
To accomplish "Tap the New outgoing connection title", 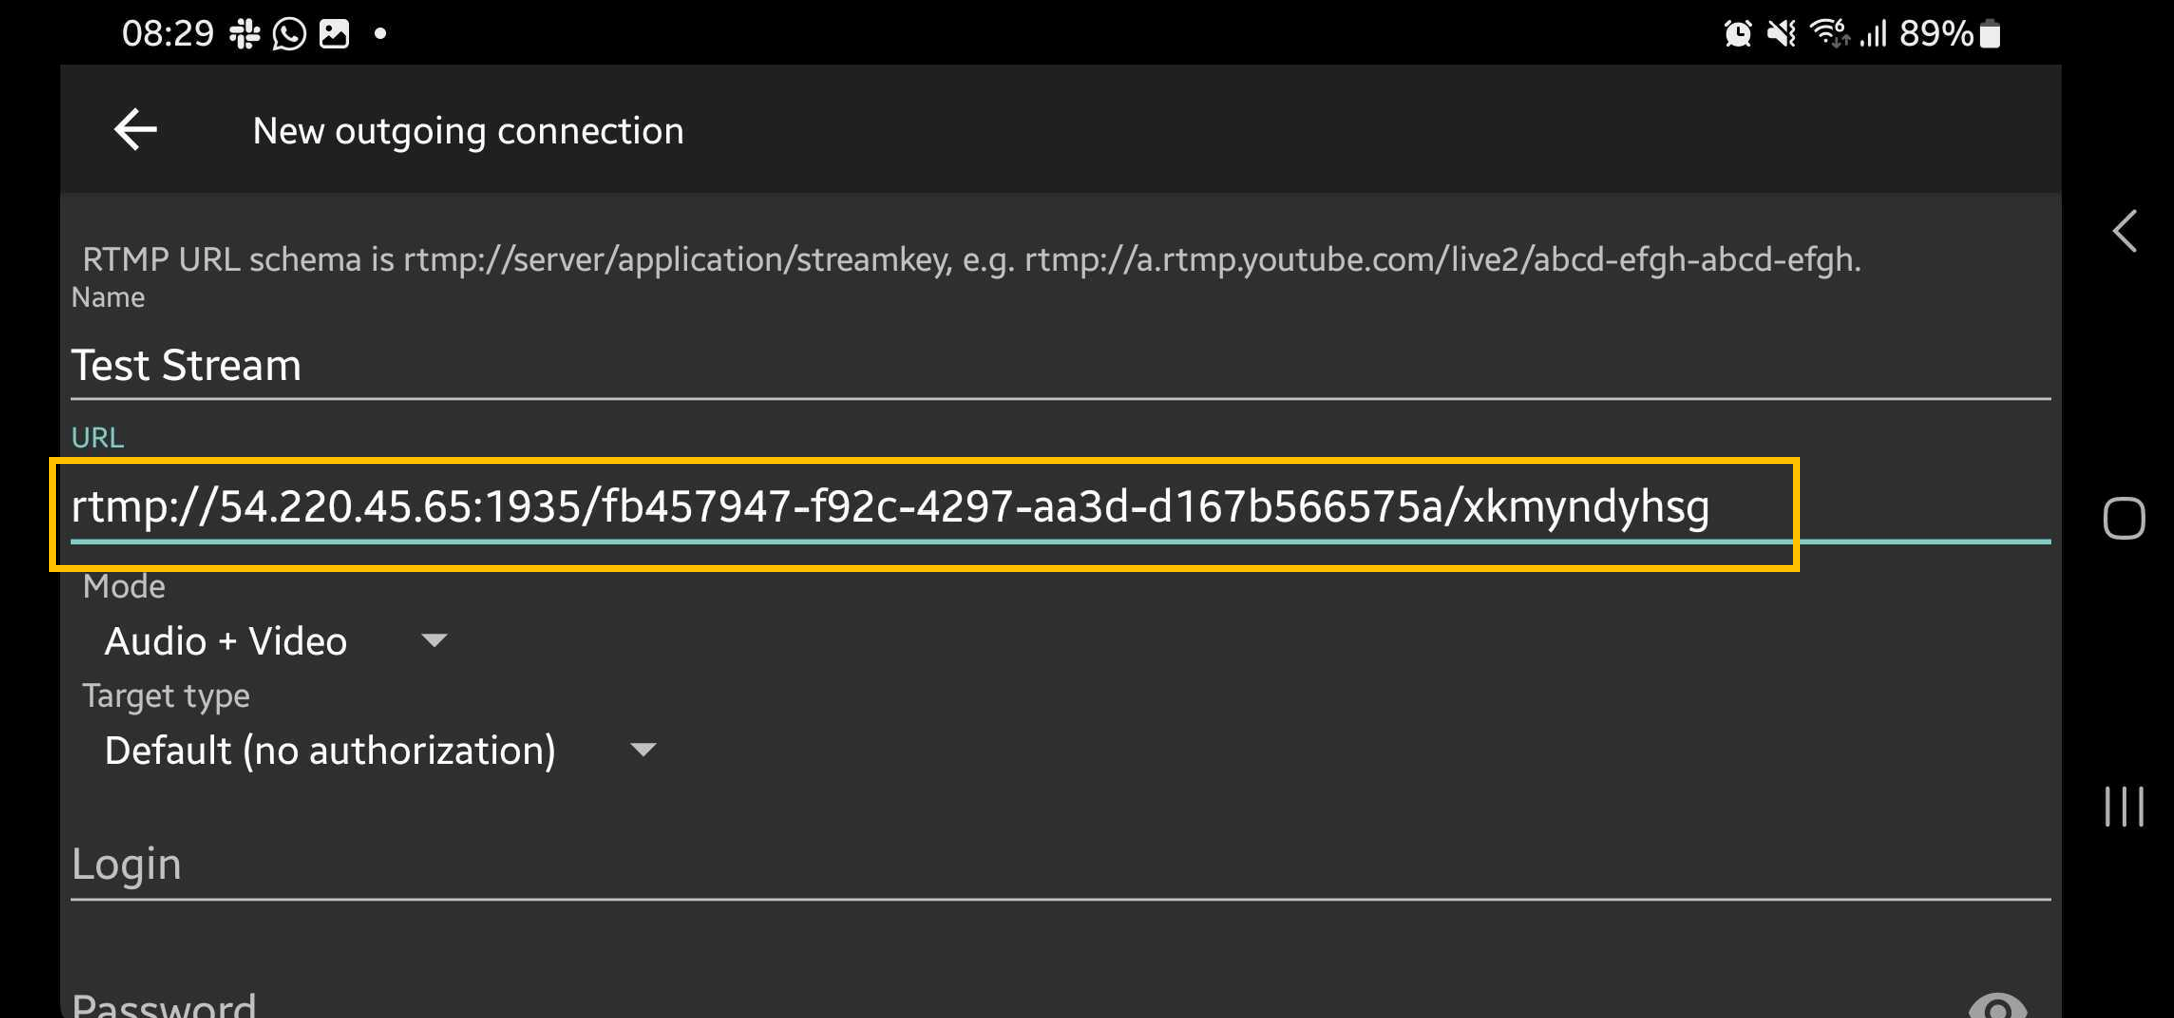I will (468, 131).
